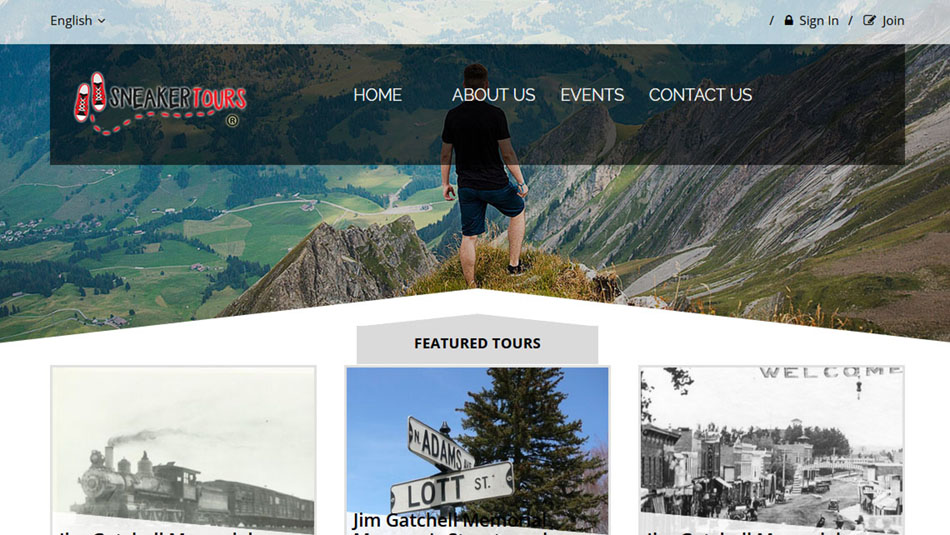Click the red sneakers icon in the logo
Screen dimensions: 950x535
[x=90, y=97]
